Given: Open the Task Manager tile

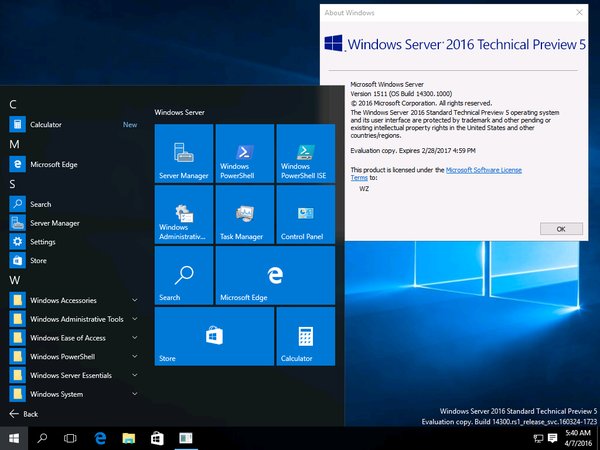Looking at the screenshot, I should coord(245,215).
